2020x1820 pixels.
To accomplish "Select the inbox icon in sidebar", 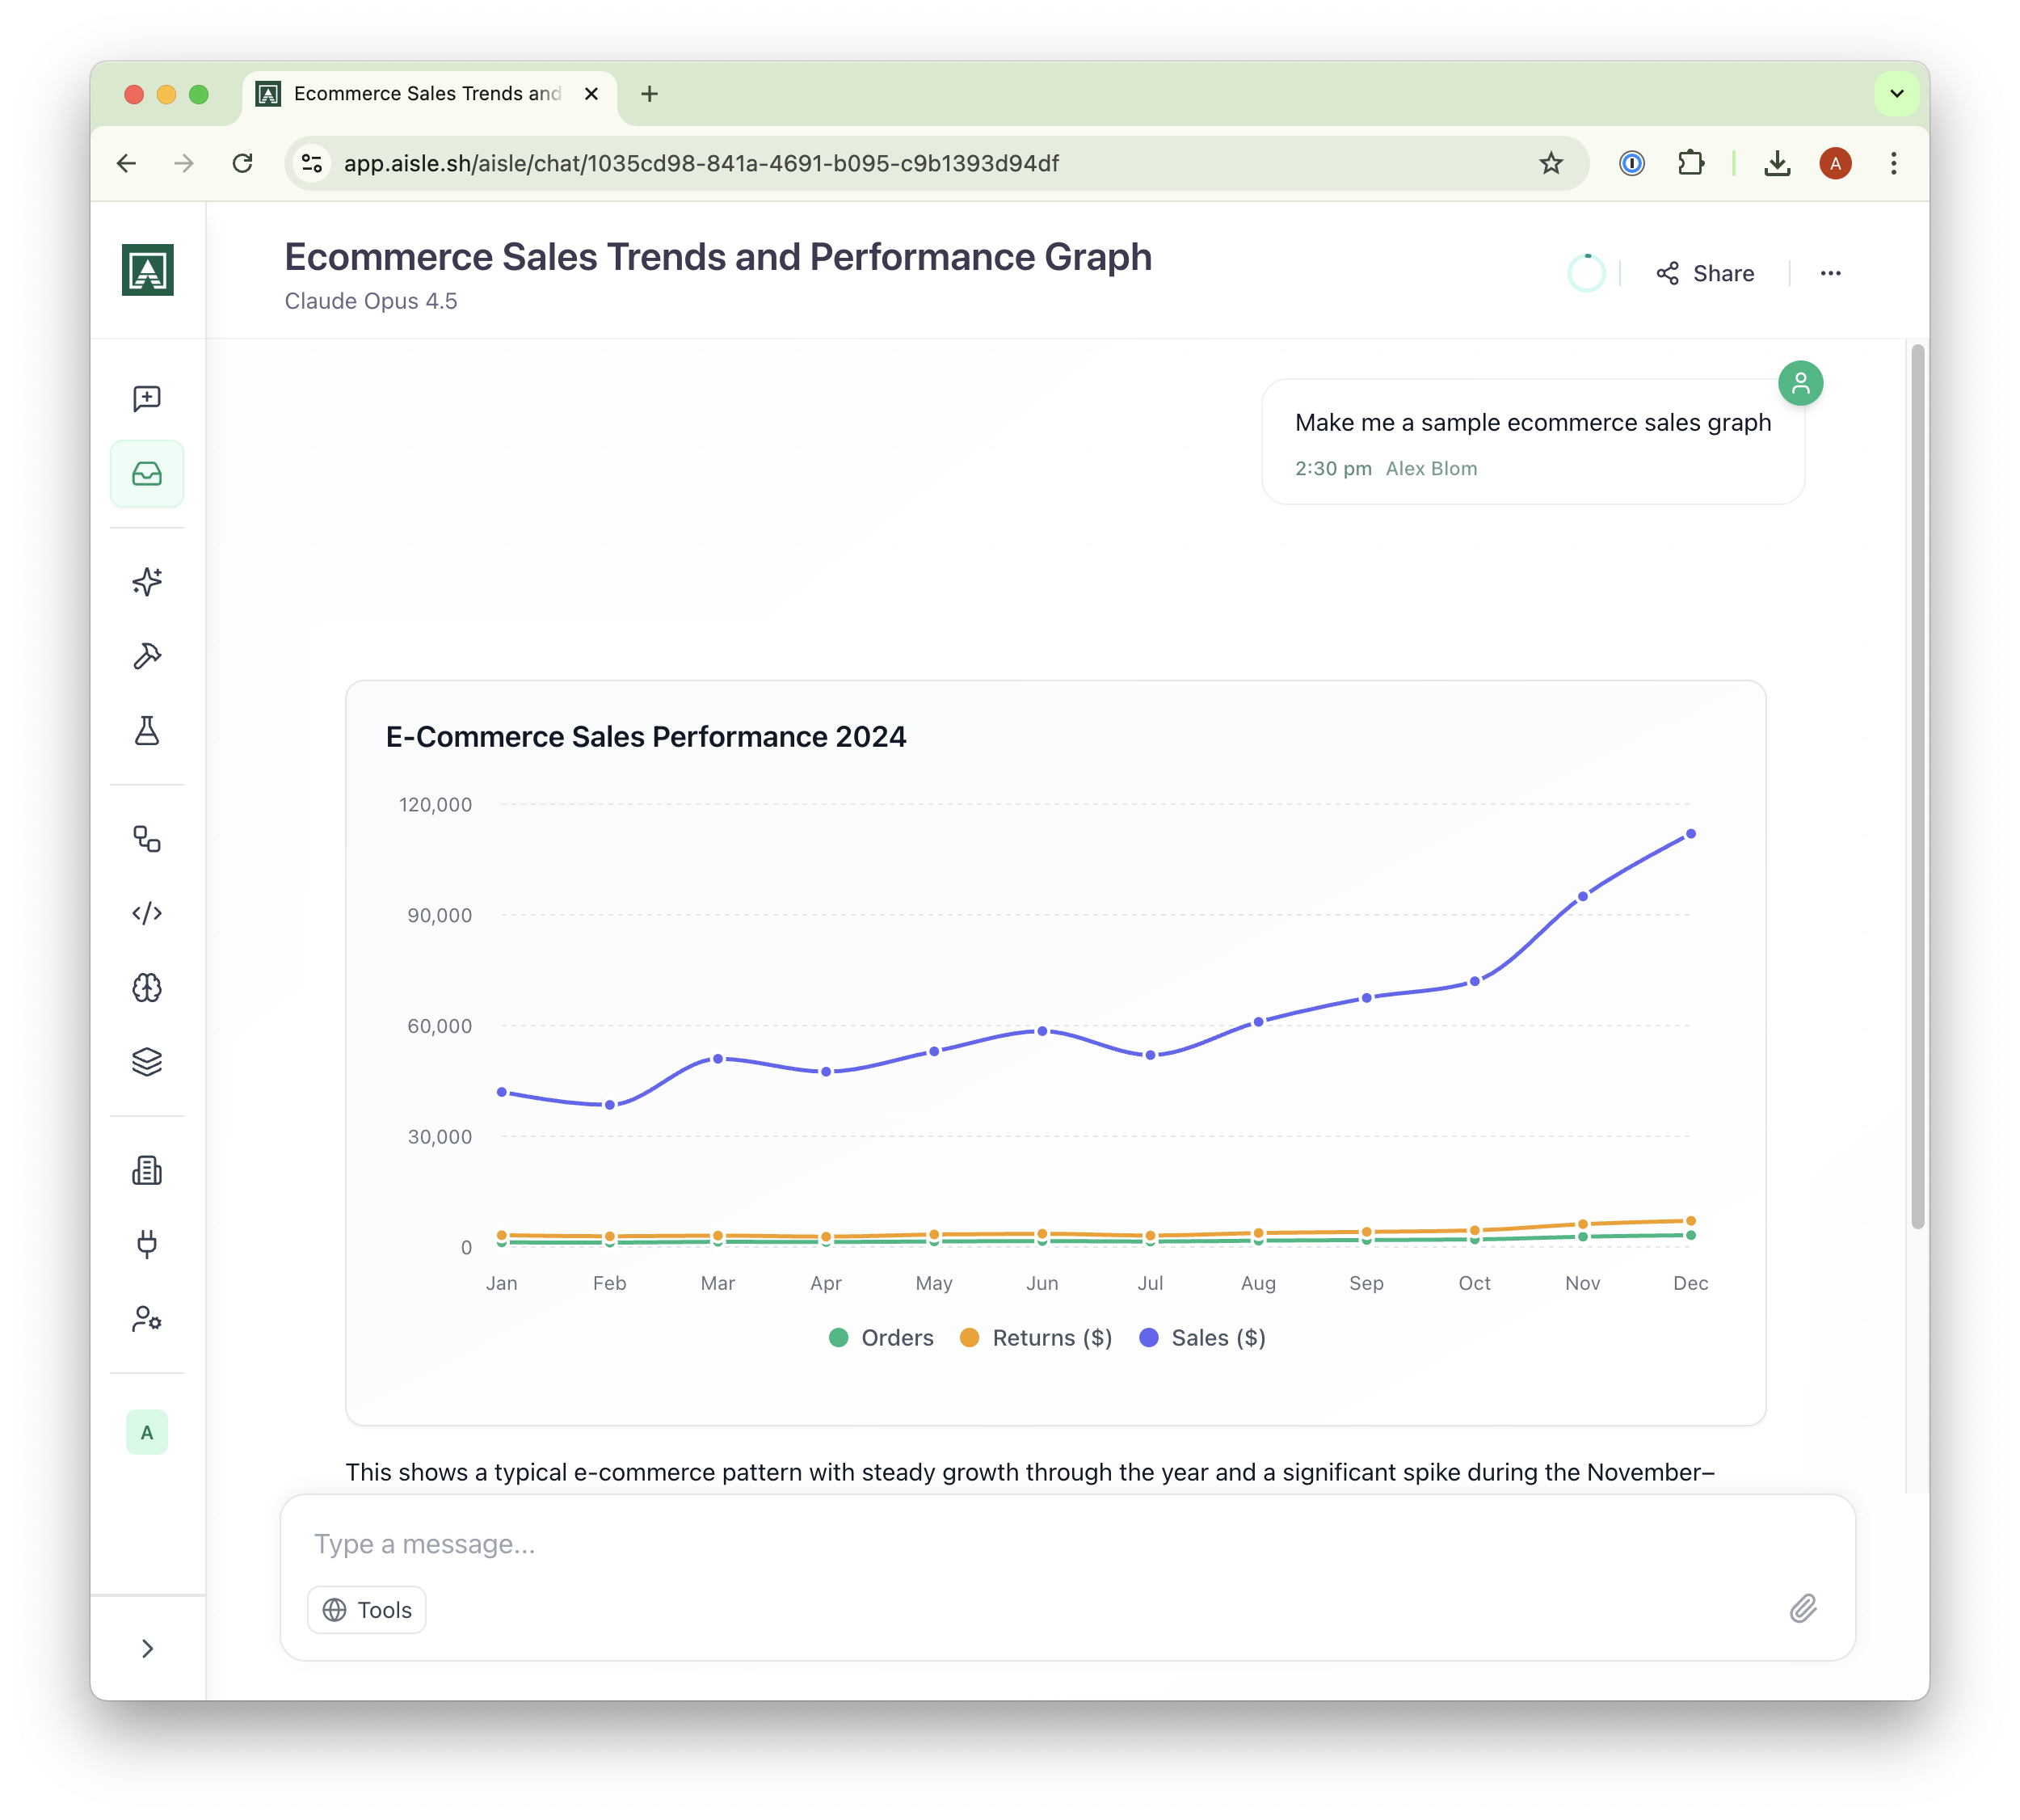I will pos(147,474).
